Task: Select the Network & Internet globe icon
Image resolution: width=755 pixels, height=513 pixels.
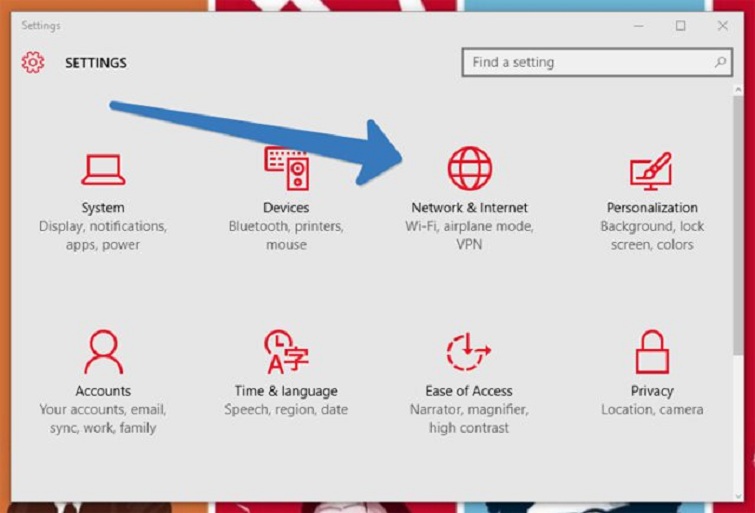Action: click(469, 168)
